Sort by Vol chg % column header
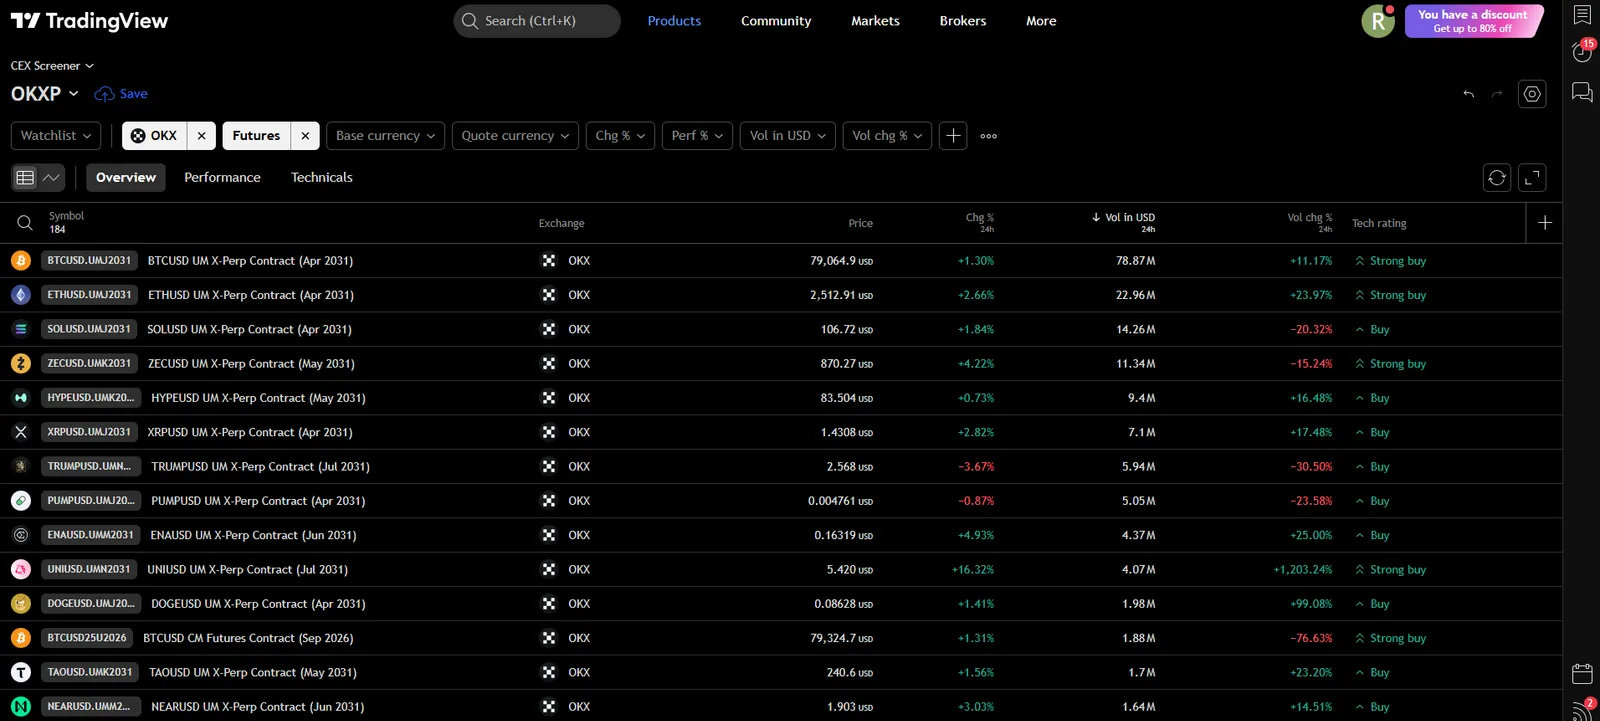 (1310, 222)
